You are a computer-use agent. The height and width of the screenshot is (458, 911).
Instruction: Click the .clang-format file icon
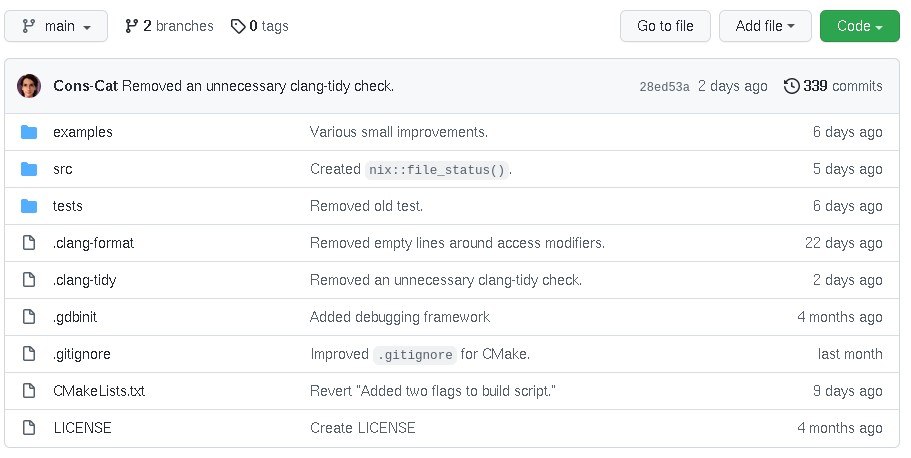point(29,243)
